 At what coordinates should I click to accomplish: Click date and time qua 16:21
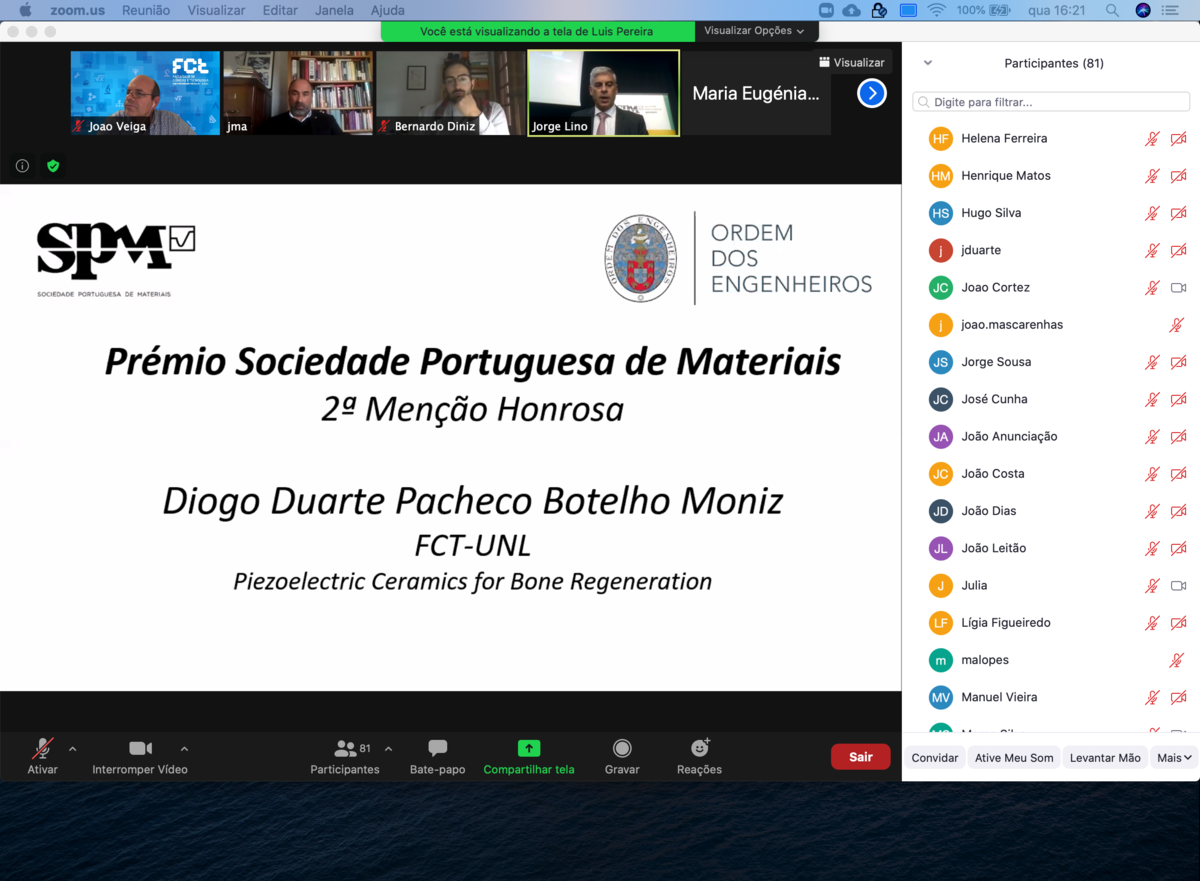1059,10
